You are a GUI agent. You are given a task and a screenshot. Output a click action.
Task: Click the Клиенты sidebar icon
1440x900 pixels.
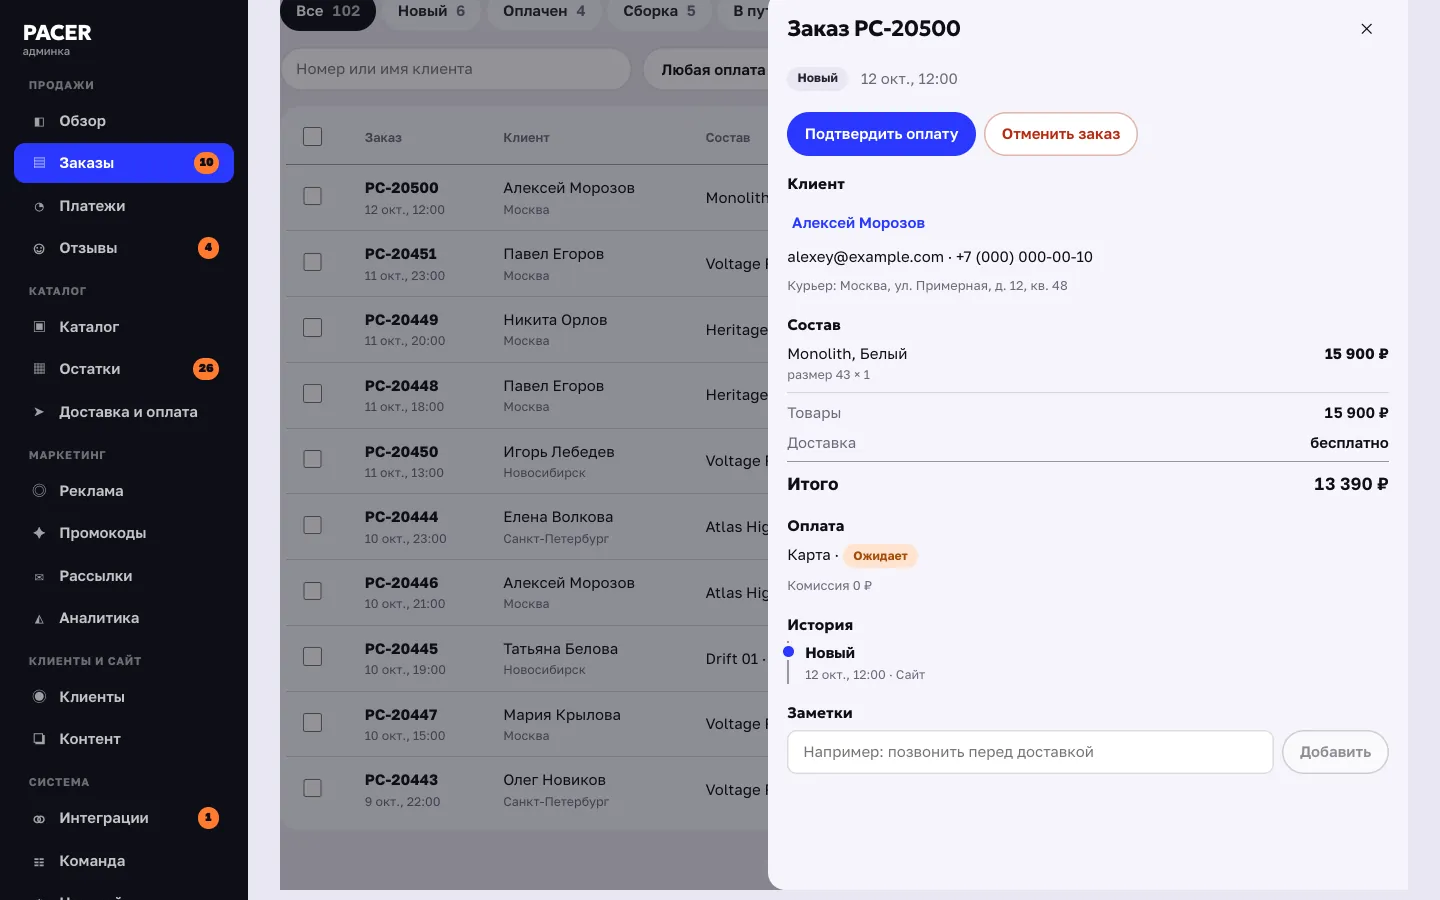coord(39,697)
